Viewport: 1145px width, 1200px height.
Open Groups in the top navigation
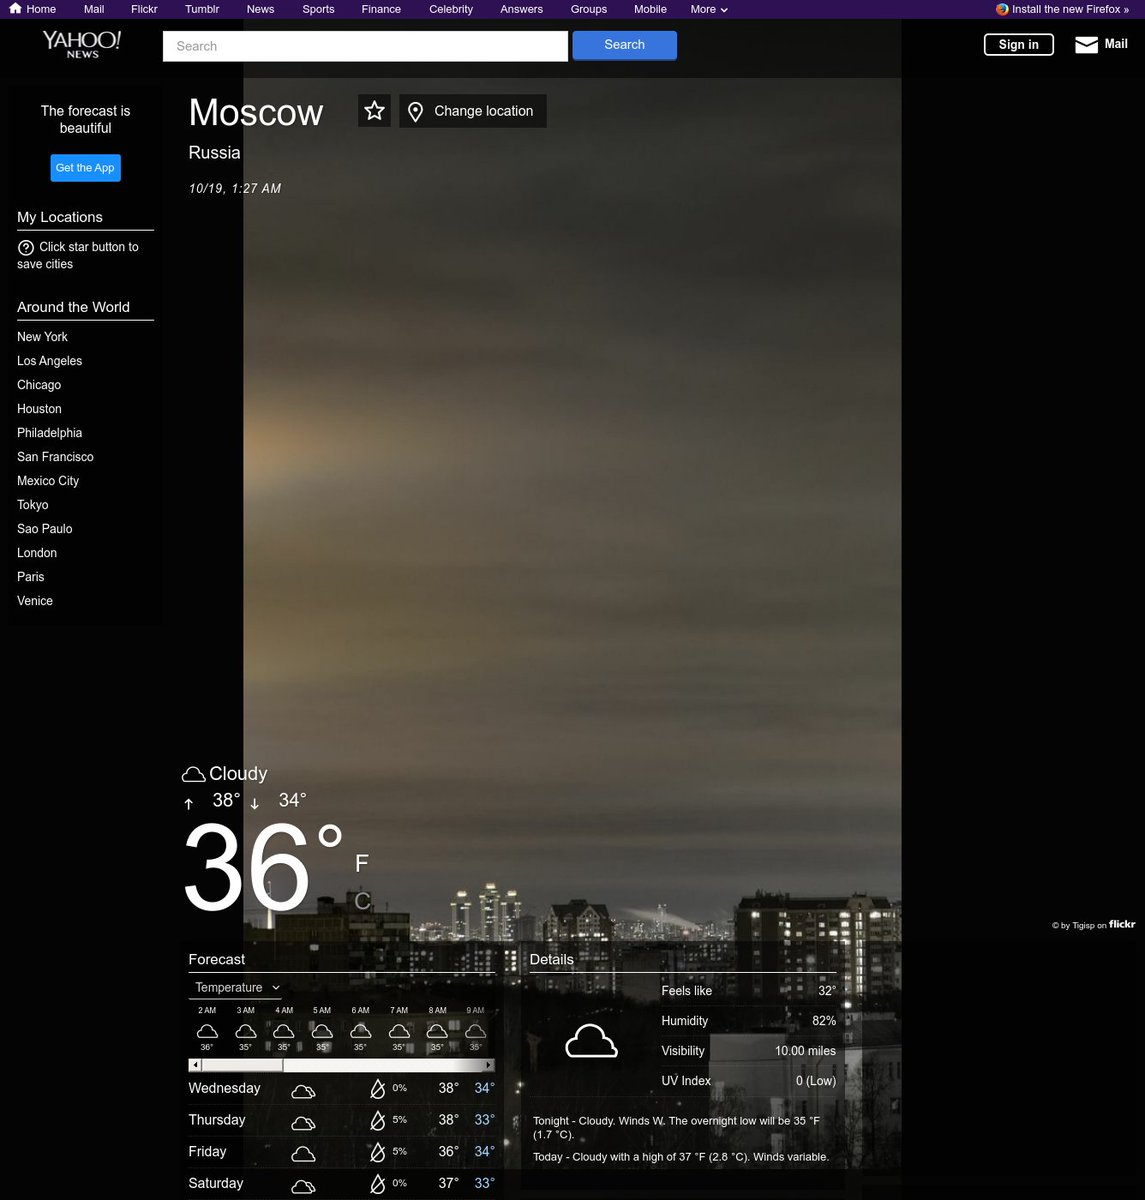pos(589,9)
